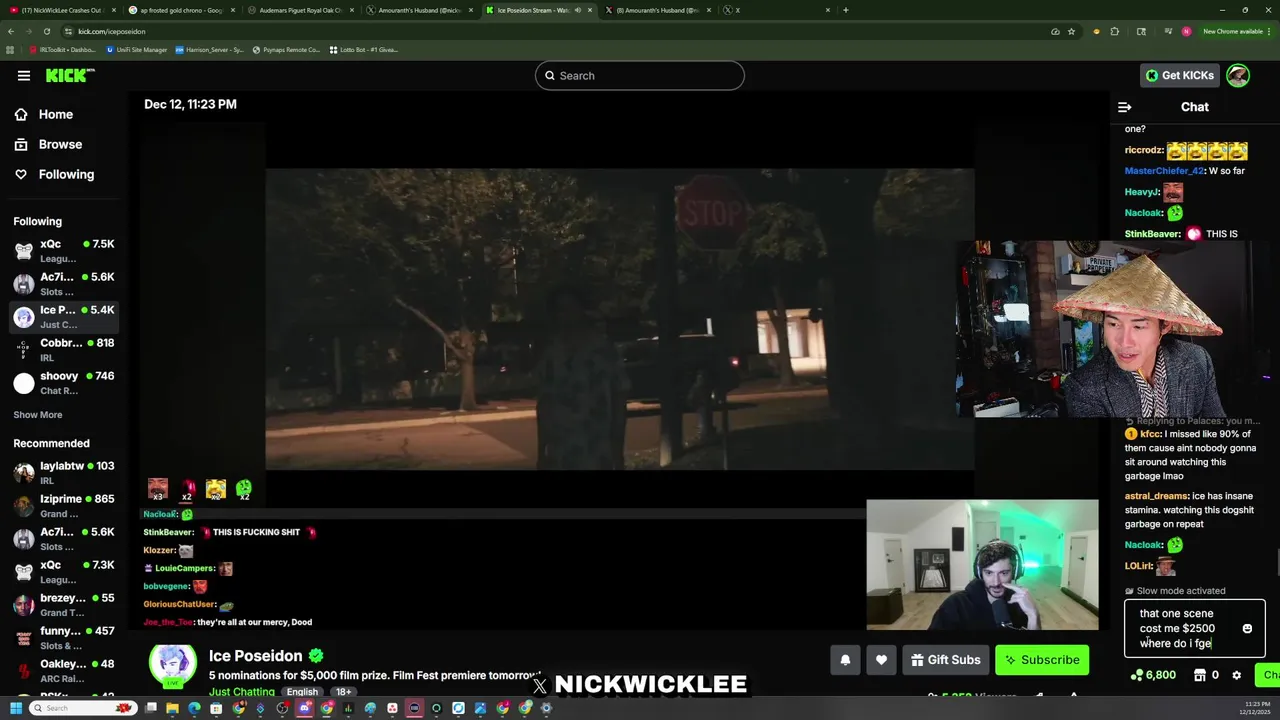This screenshot has width=1280, height=720.
Task: Open IRLToolkit Dashboard bookmark
Action: 64,49
